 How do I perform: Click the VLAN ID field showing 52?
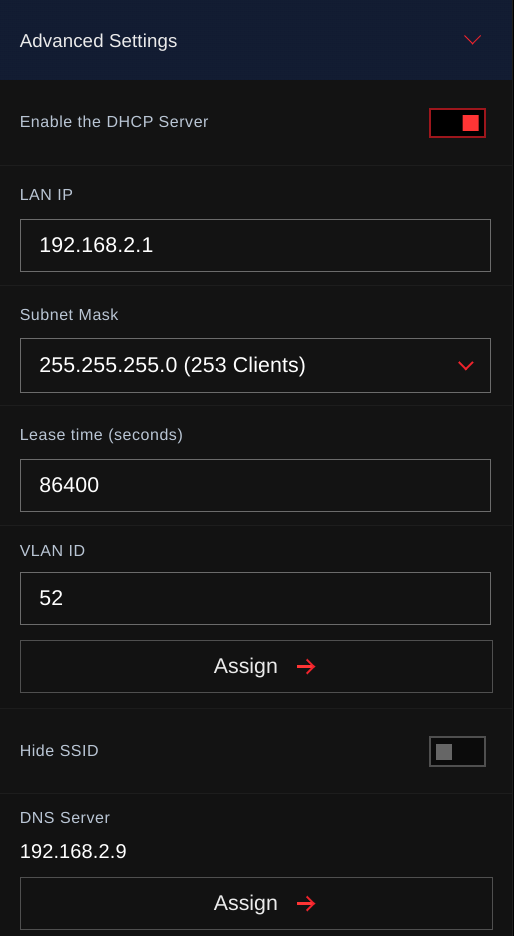point(256,598)
